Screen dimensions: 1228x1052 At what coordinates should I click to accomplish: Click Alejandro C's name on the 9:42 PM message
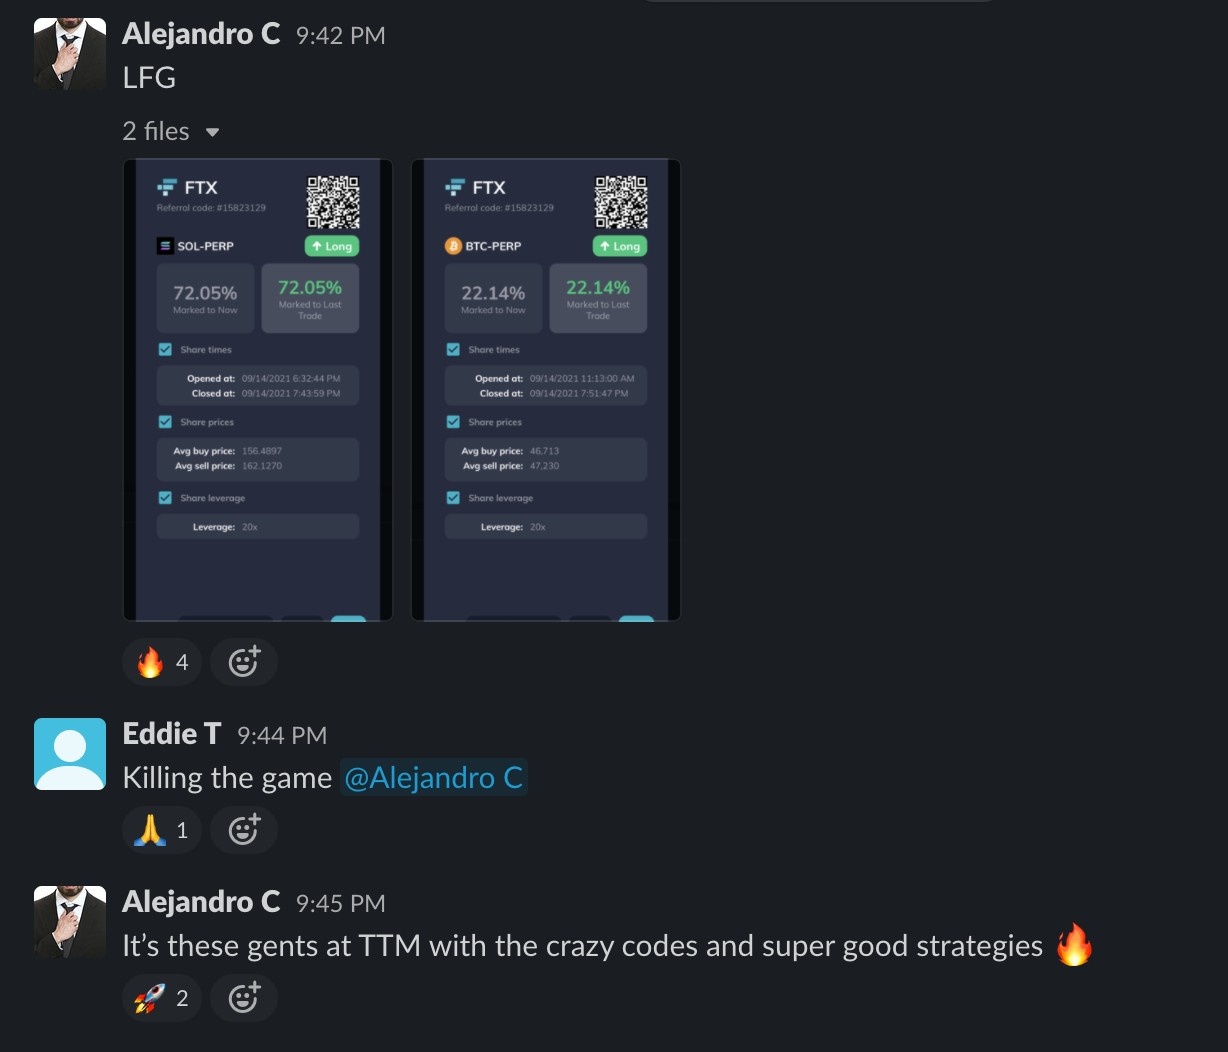[201, 34]
